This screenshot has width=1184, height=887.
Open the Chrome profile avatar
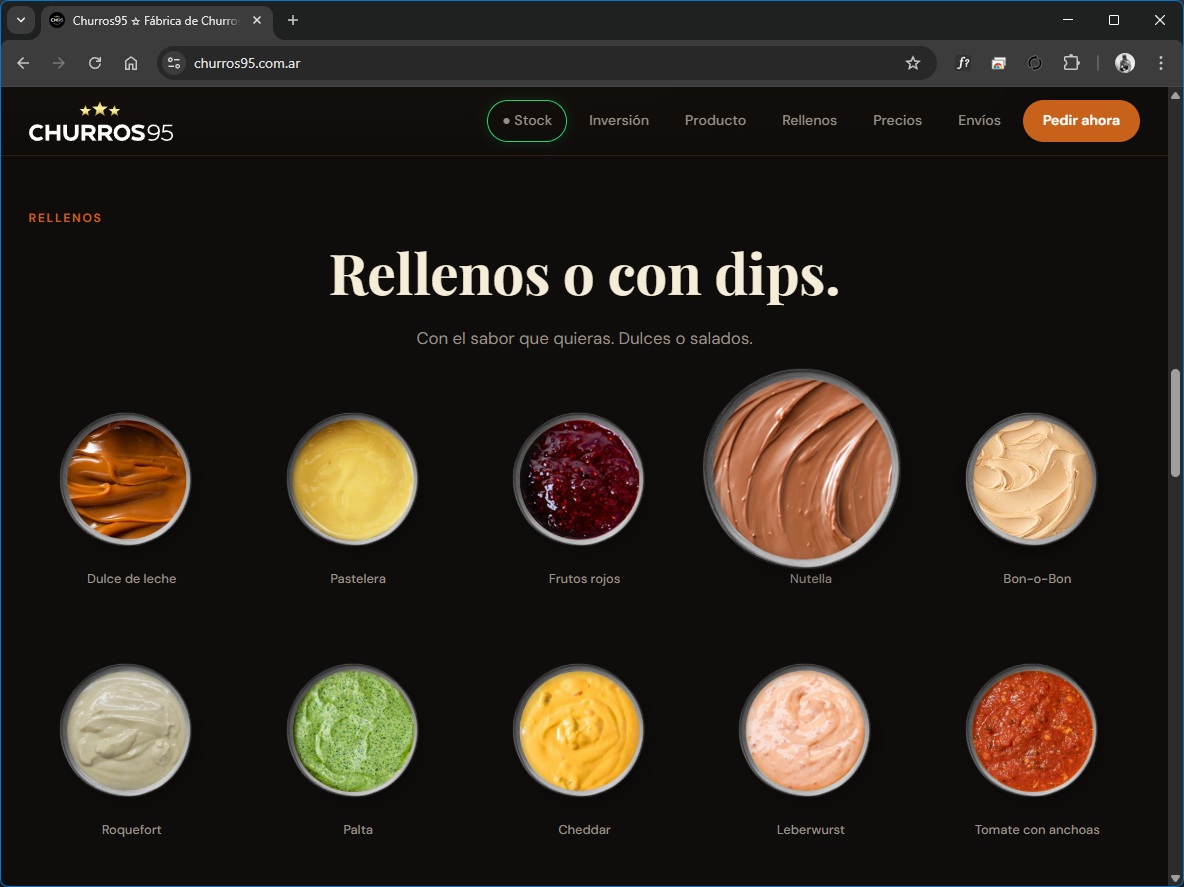pos(1125,63)
